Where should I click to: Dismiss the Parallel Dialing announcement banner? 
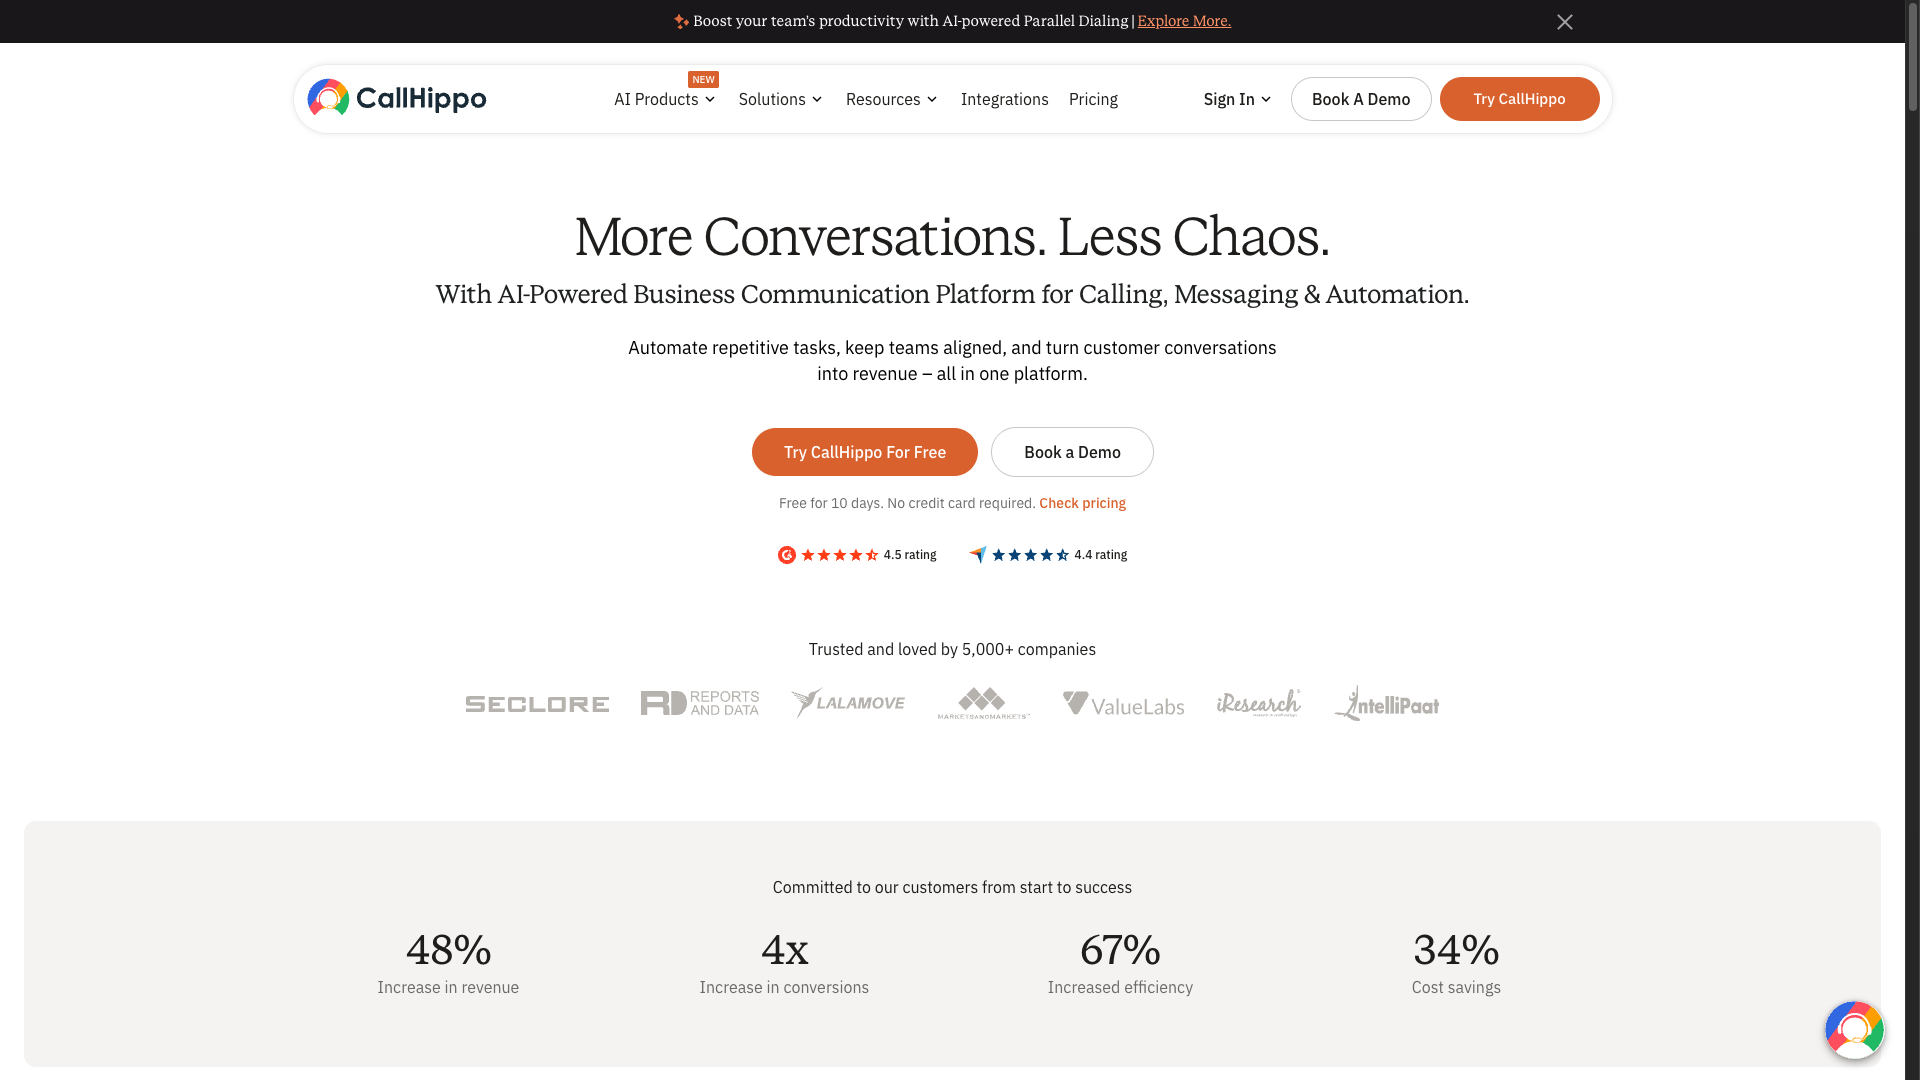[x=1565, y=21]
